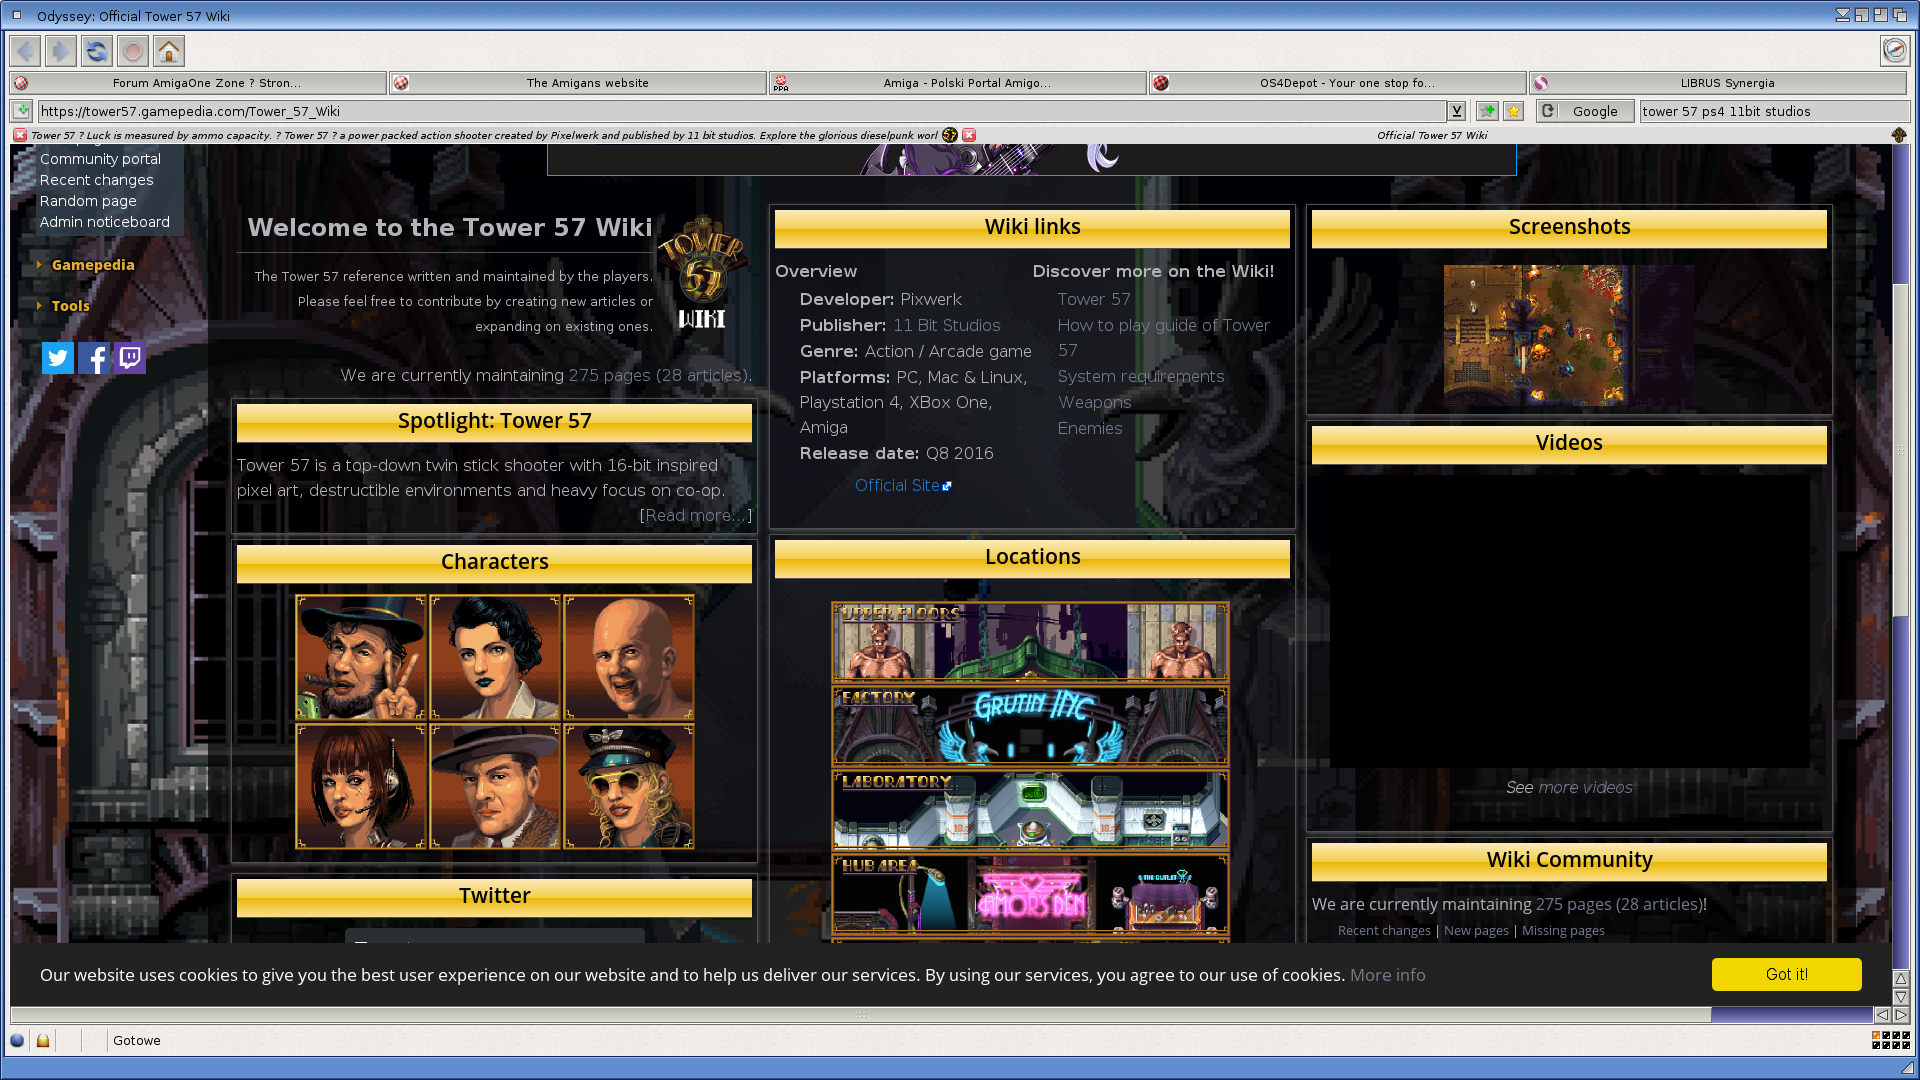Screen dimensions: 1920x1080
Task: Switch to LIBRUS Synergia tab
Action: click(x=1718, y=83)
